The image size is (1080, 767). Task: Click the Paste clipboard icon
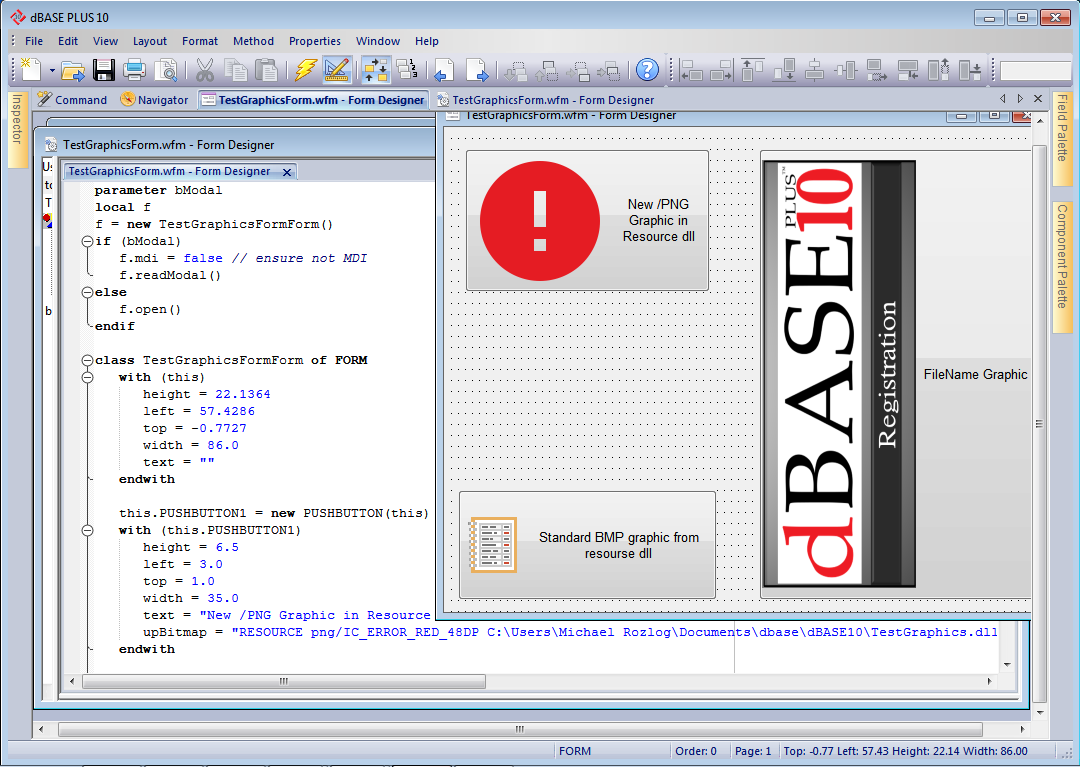tap(267, 70)
